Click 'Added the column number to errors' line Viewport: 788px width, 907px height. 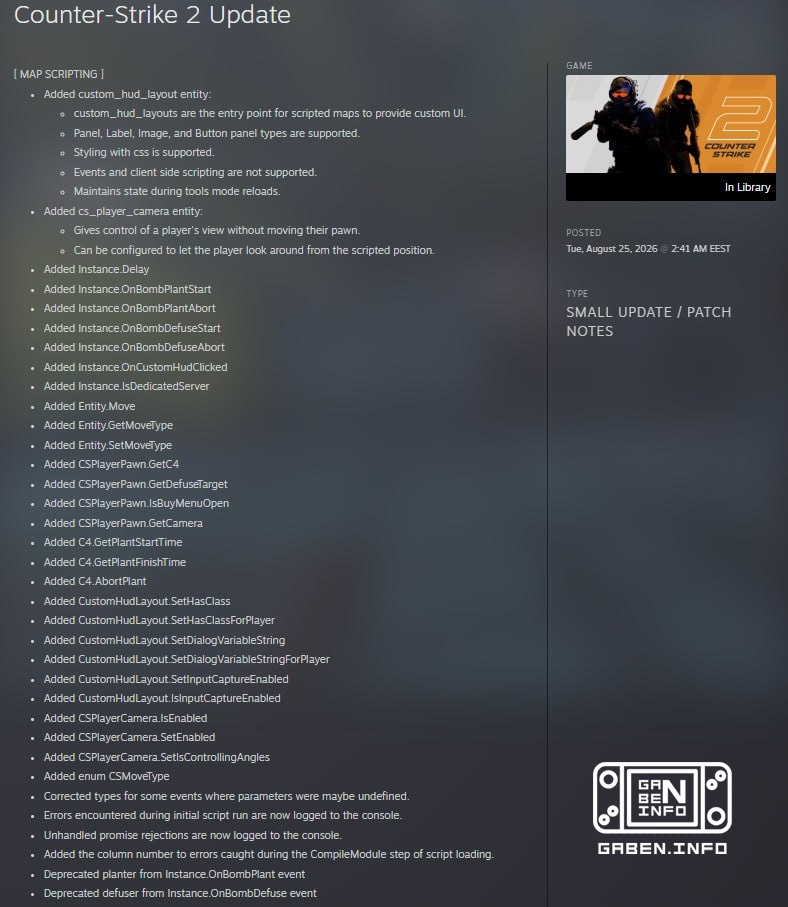[269, 854]
